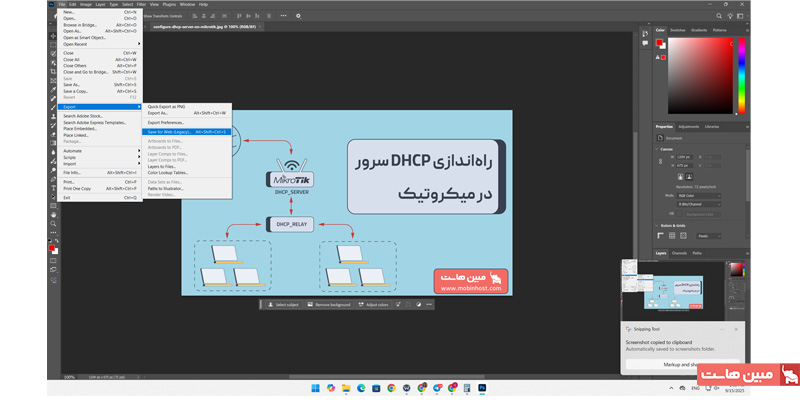The height and width of the screenshot is (400, 800).
Task: Open the search icon at top right
Action: tap(719, 16)
